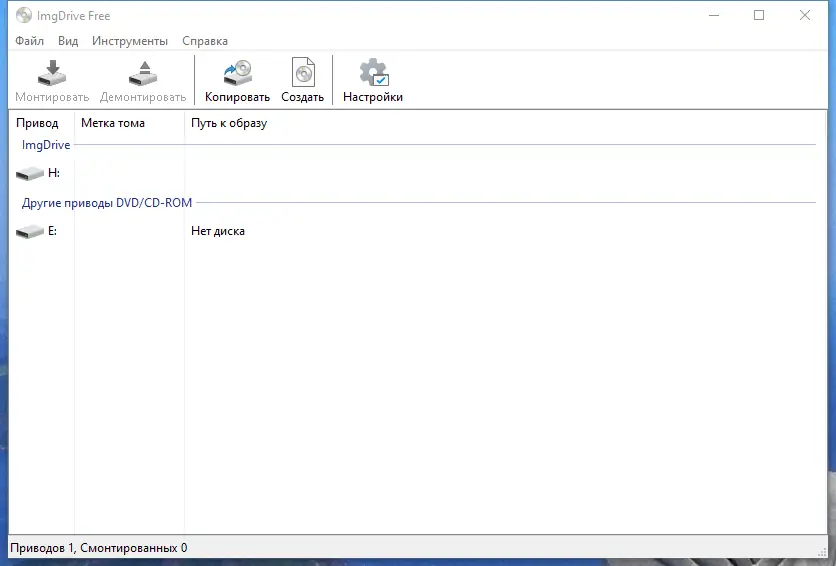
Task: Click the Метка тома column header
Action: point(113,123)
